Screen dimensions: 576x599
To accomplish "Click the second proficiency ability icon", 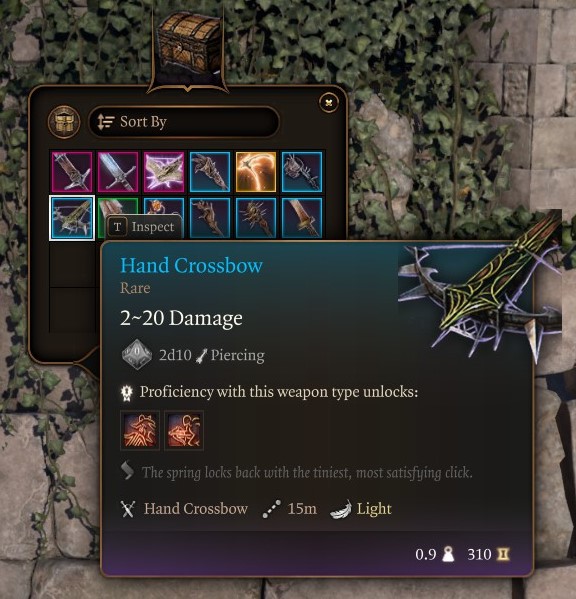I will pyautogui.click(x=184, y=431).
